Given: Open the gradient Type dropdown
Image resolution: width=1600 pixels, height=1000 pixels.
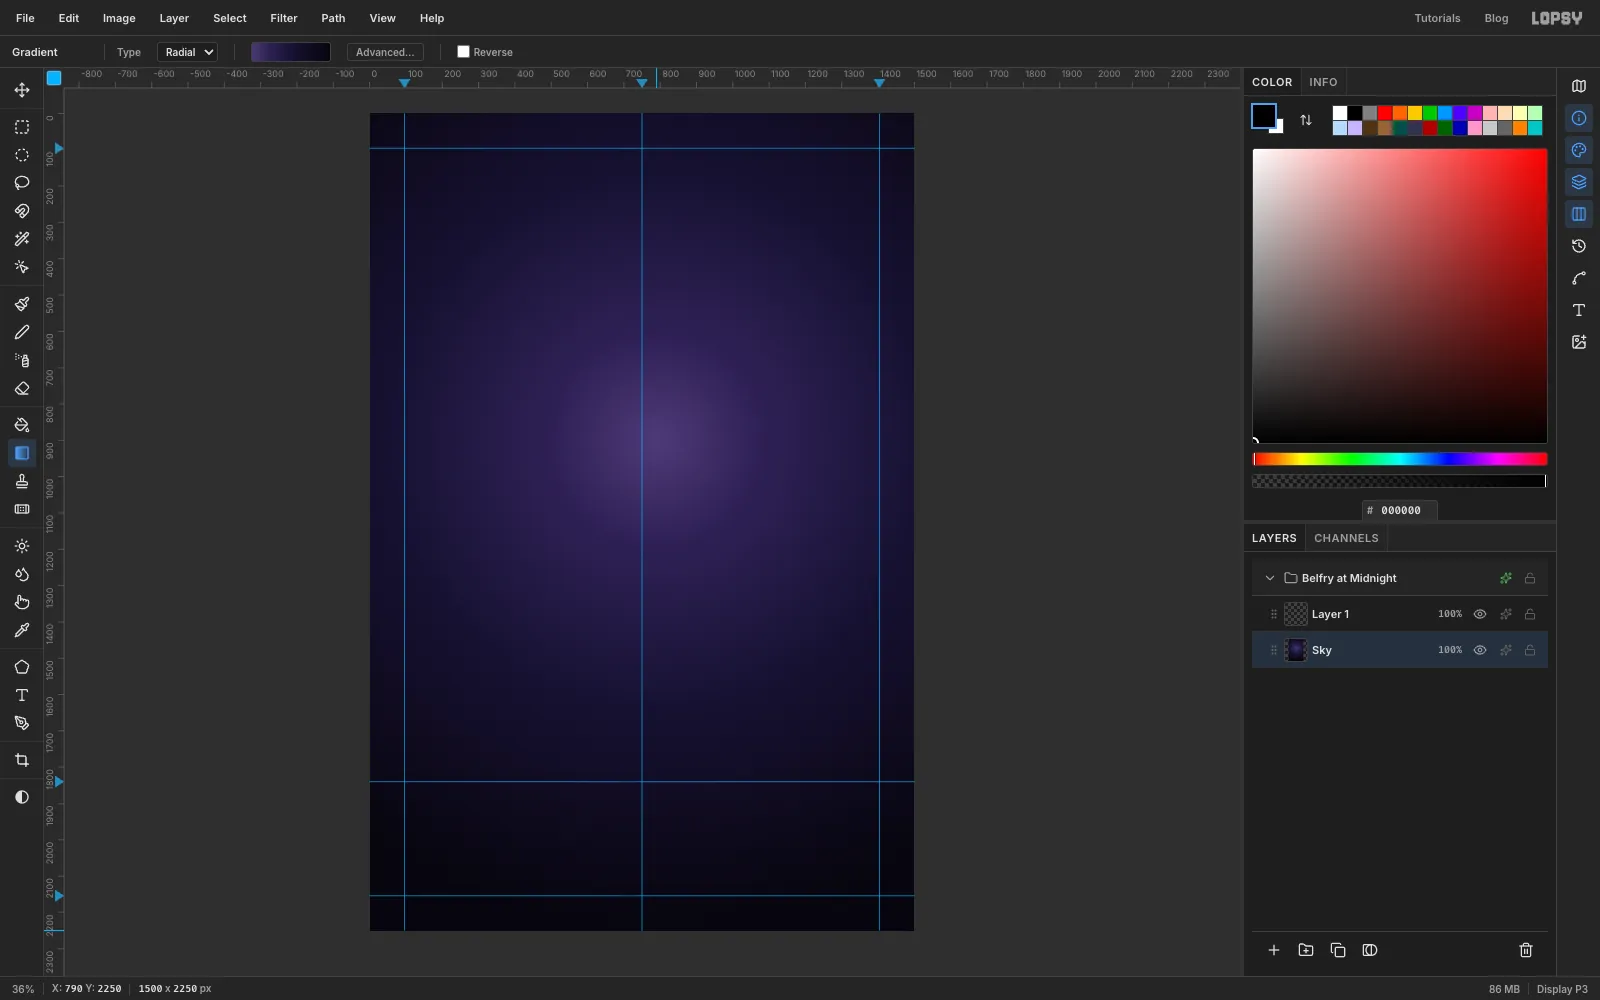Looking at the screenshot, I should [187, 52].
